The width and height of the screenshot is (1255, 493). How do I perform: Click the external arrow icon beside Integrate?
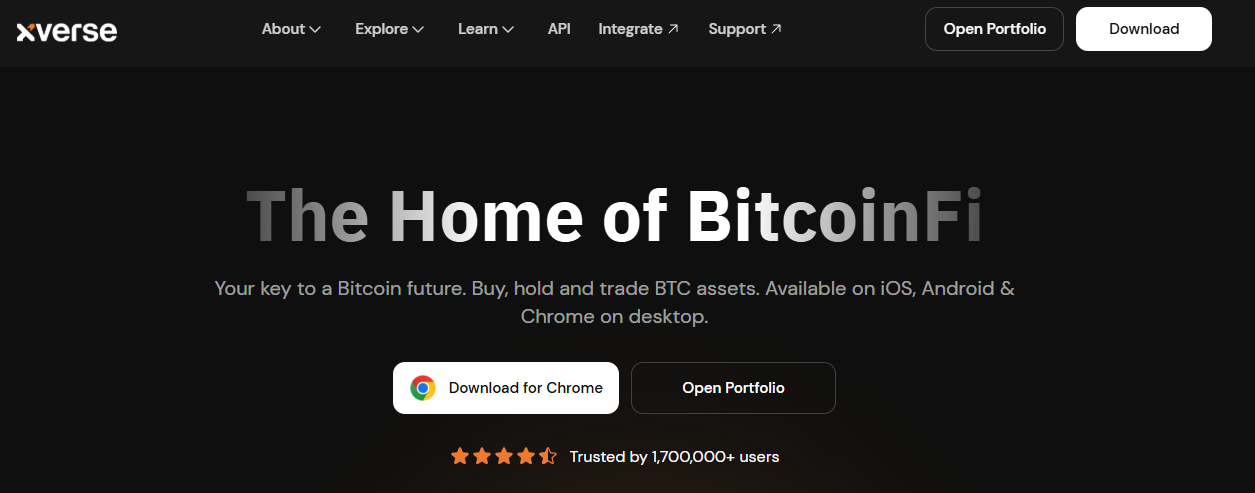(674, 29)
